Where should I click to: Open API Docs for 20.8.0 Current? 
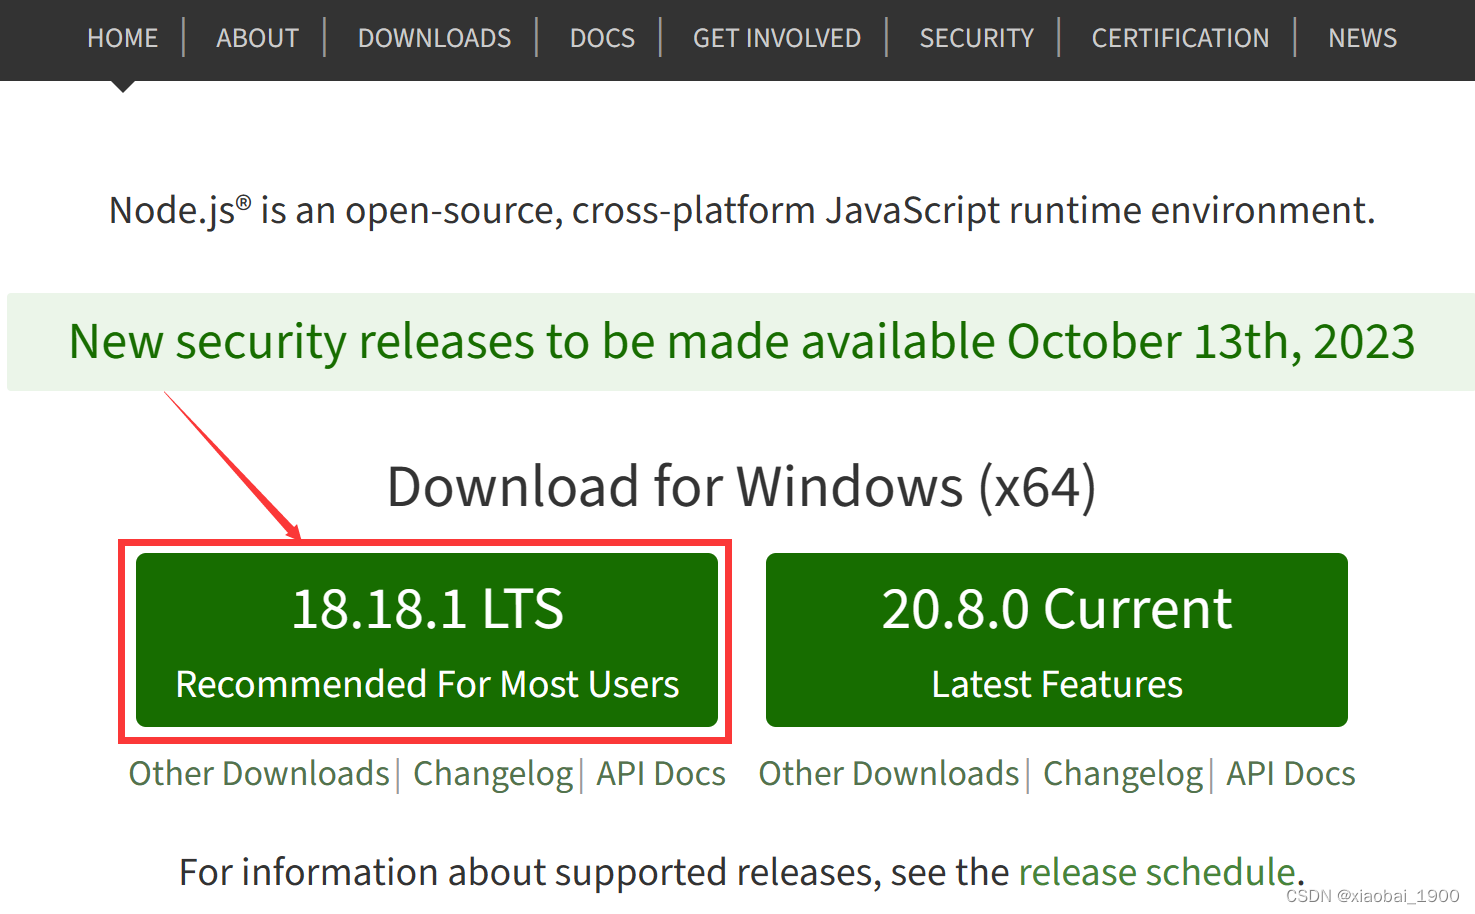(x=1291, y=773)
